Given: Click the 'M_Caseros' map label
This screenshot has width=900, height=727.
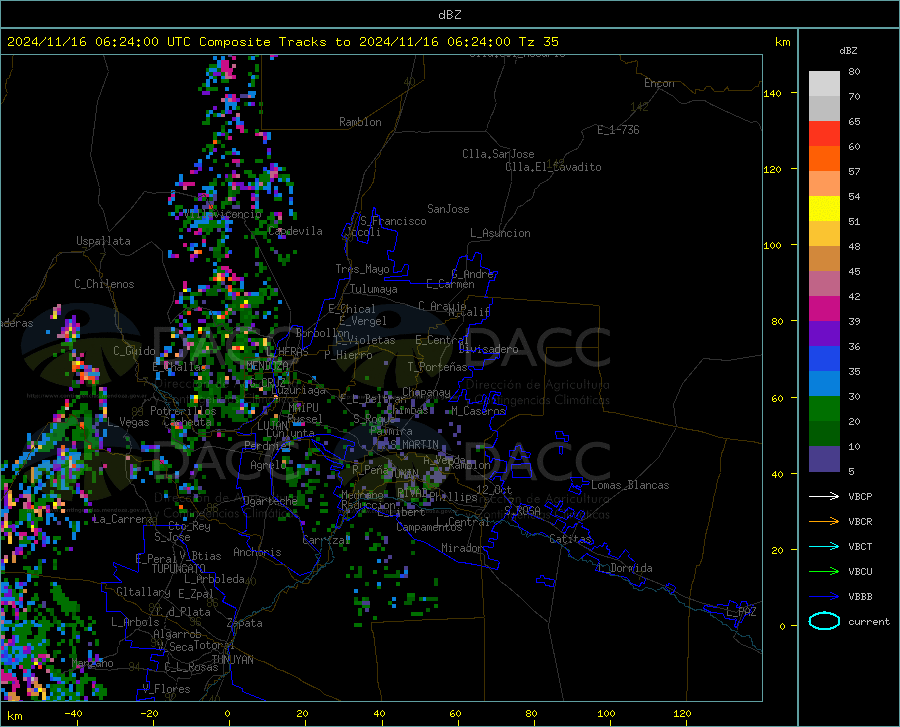Looking at the screenshot, I should [478, 410].
